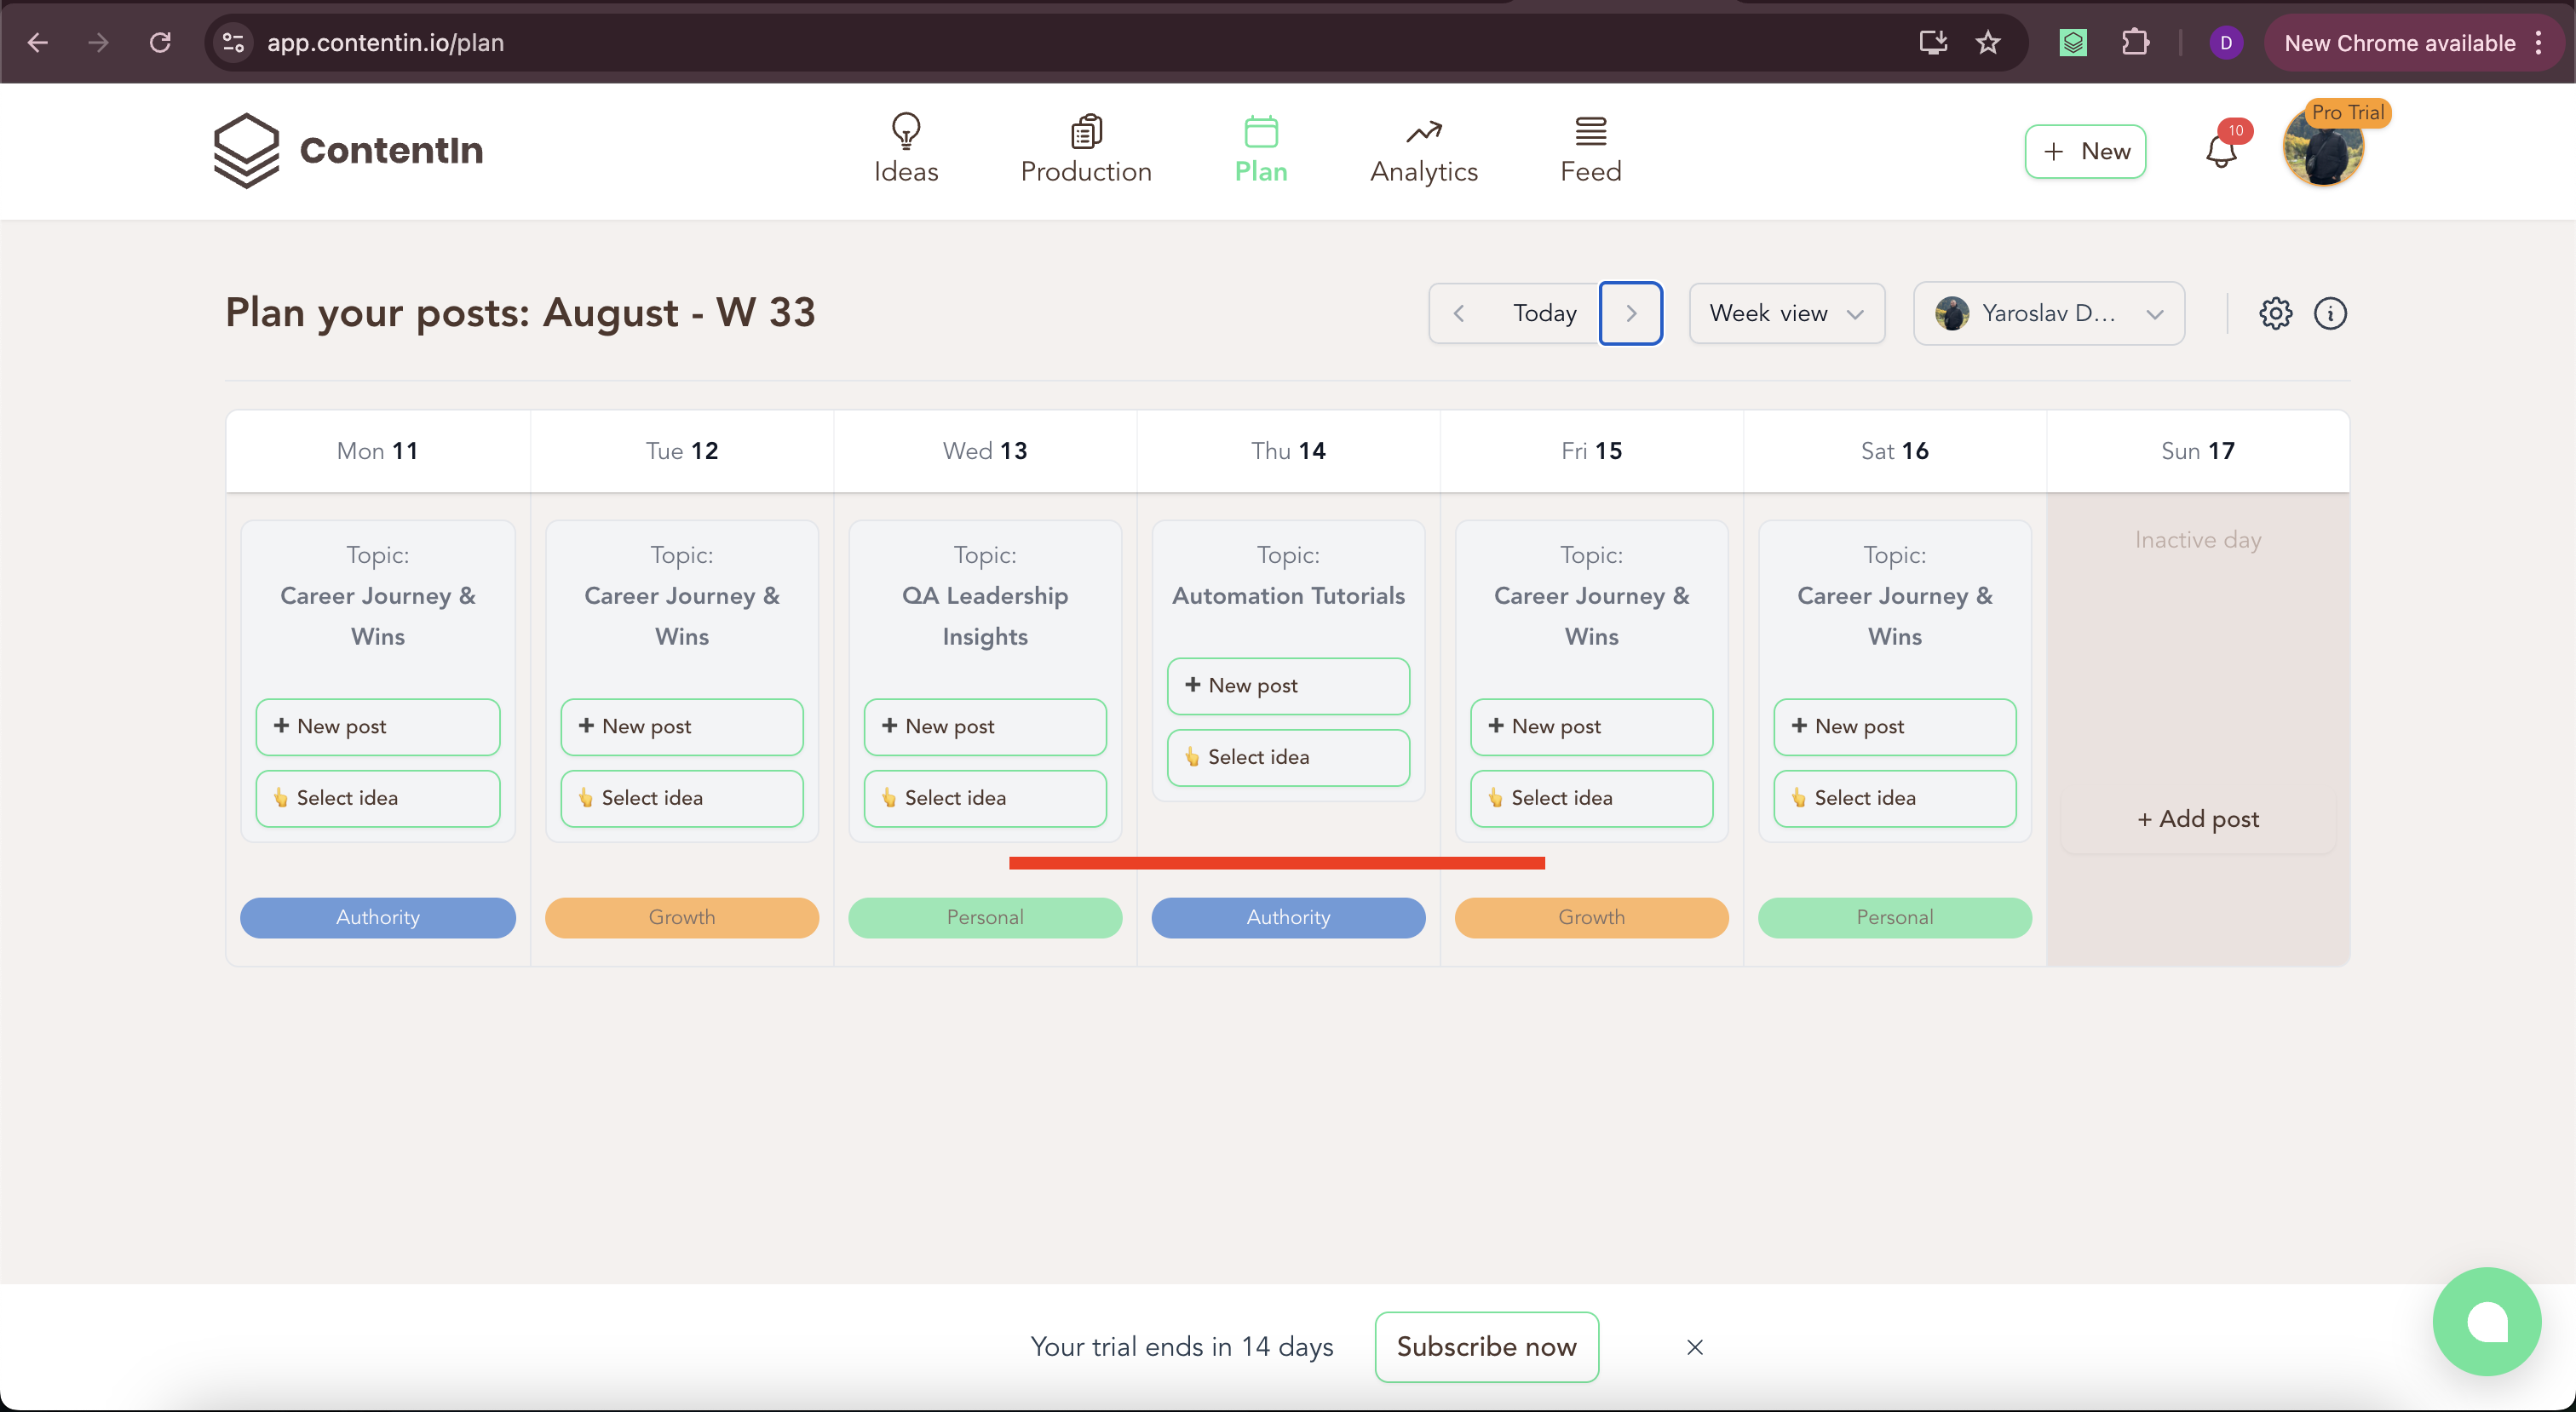2576x1412 pixels.
Task: Select idea for Fri 15
Action: (x=1591, y=797)
